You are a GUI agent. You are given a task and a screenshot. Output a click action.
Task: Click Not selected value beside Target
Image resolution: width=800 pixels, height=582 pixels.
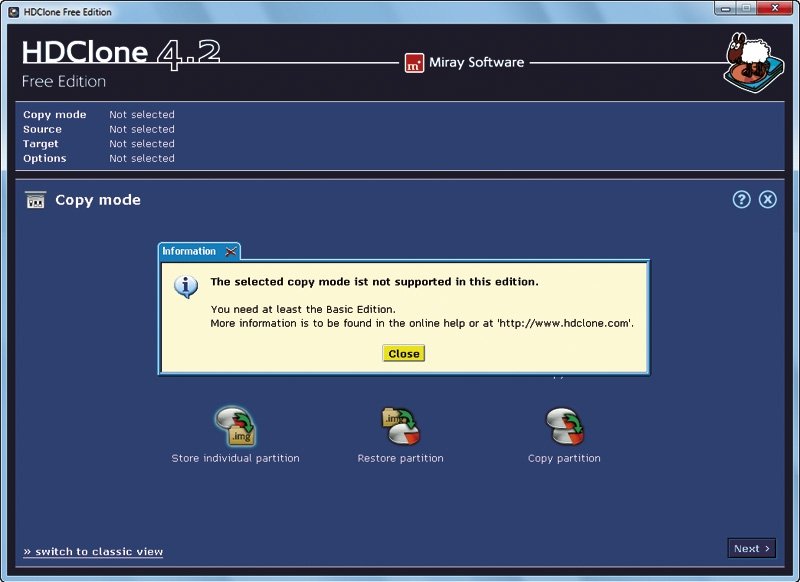tap(142, 144)
